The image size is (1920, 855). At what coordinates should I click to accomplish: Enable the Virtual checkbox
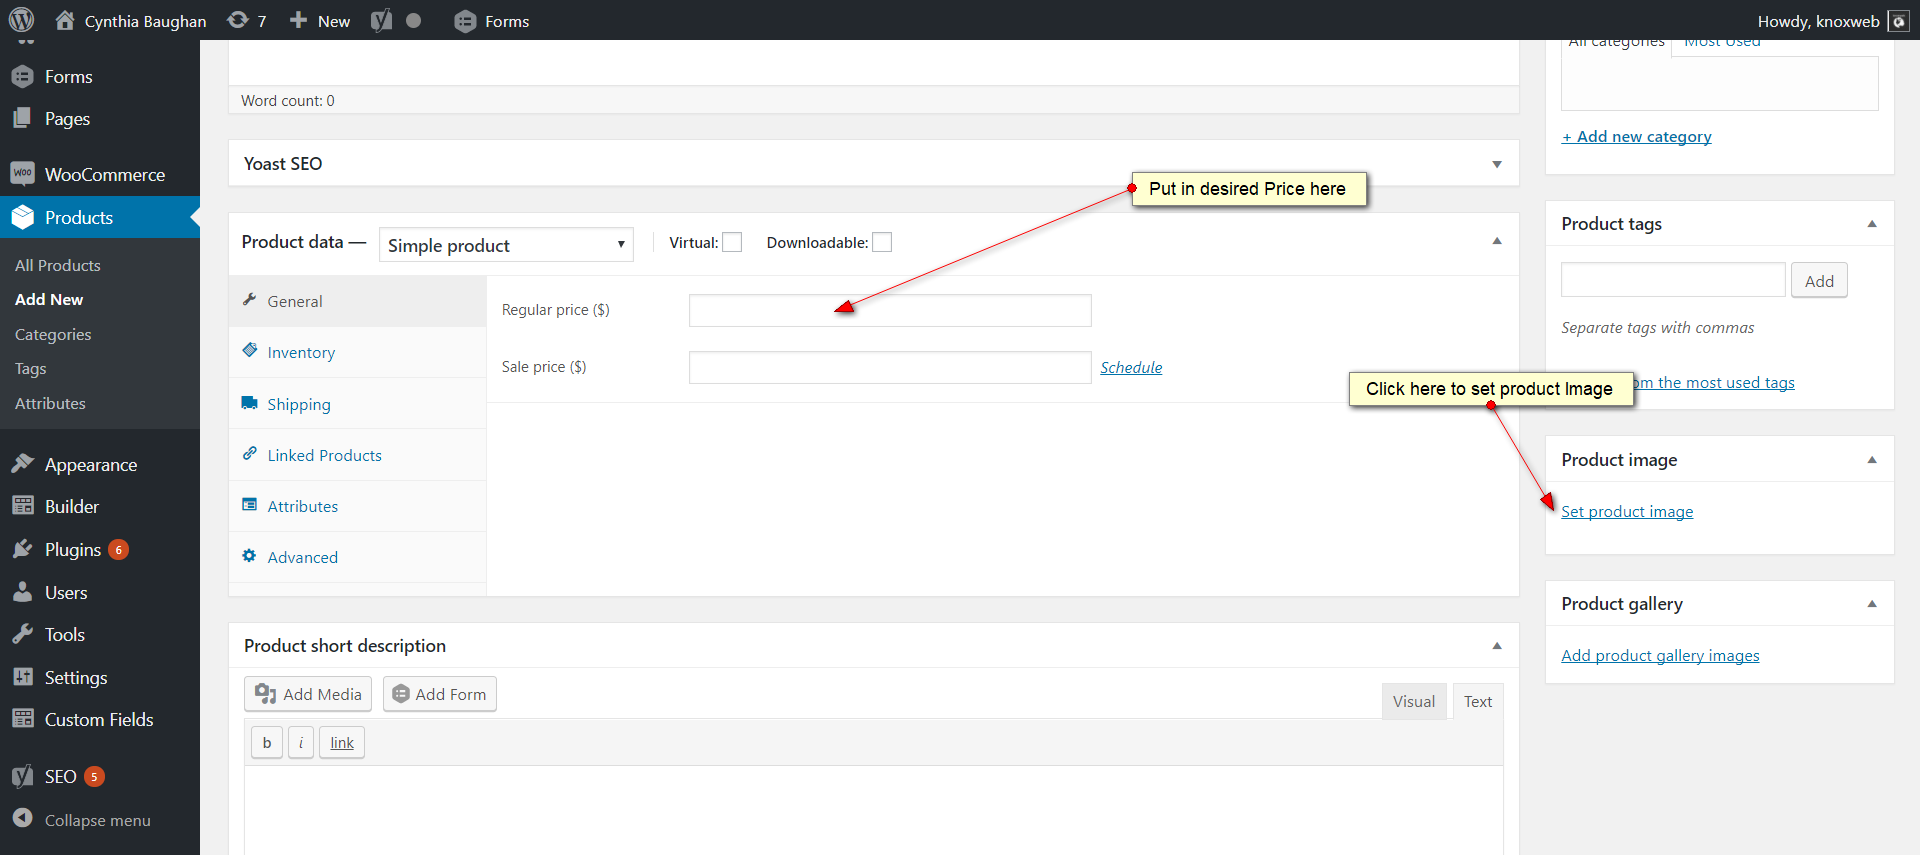[x=732, y=242]
